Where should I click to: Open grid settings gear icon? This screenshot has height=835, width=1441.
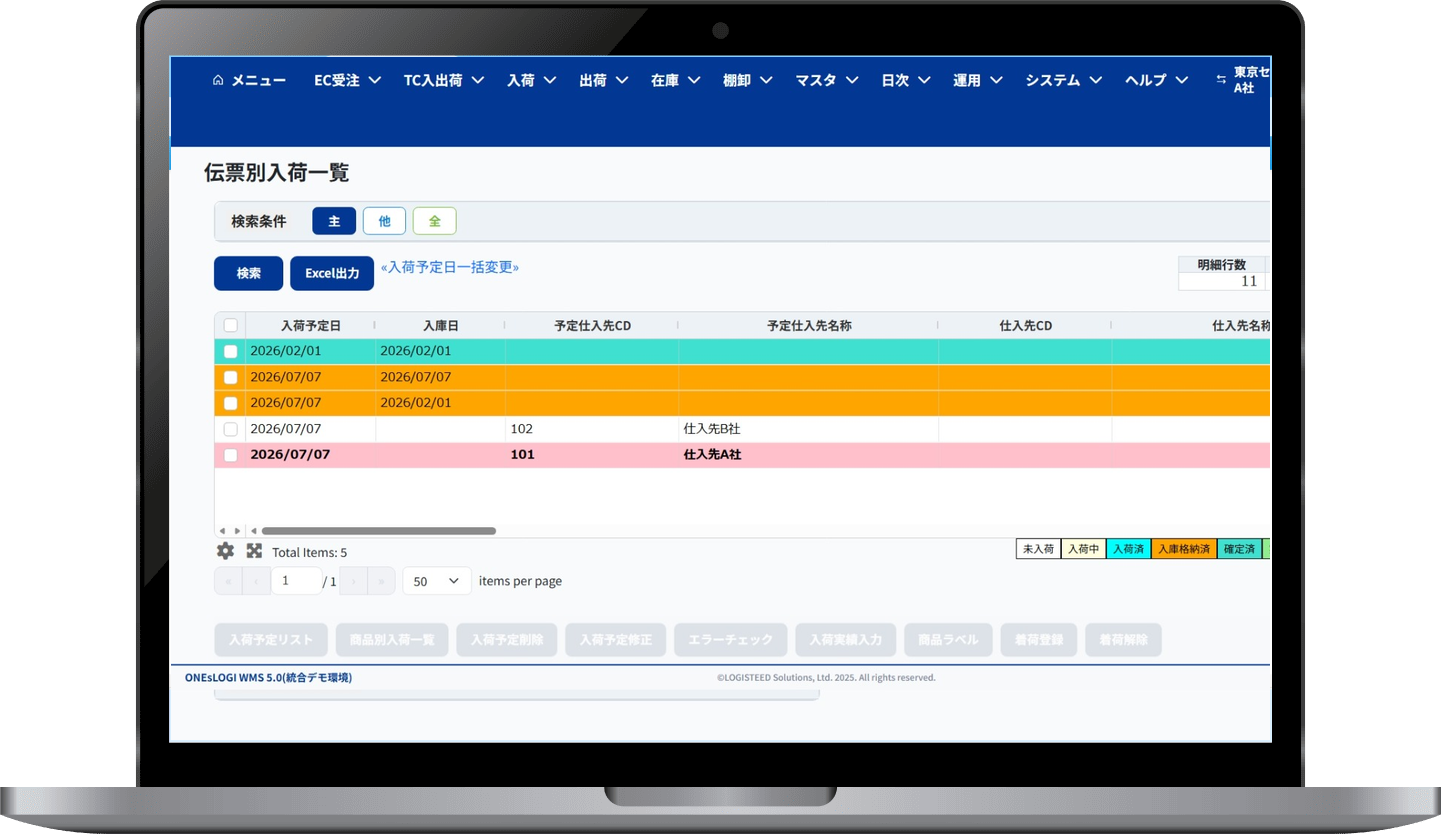[225, 551]
